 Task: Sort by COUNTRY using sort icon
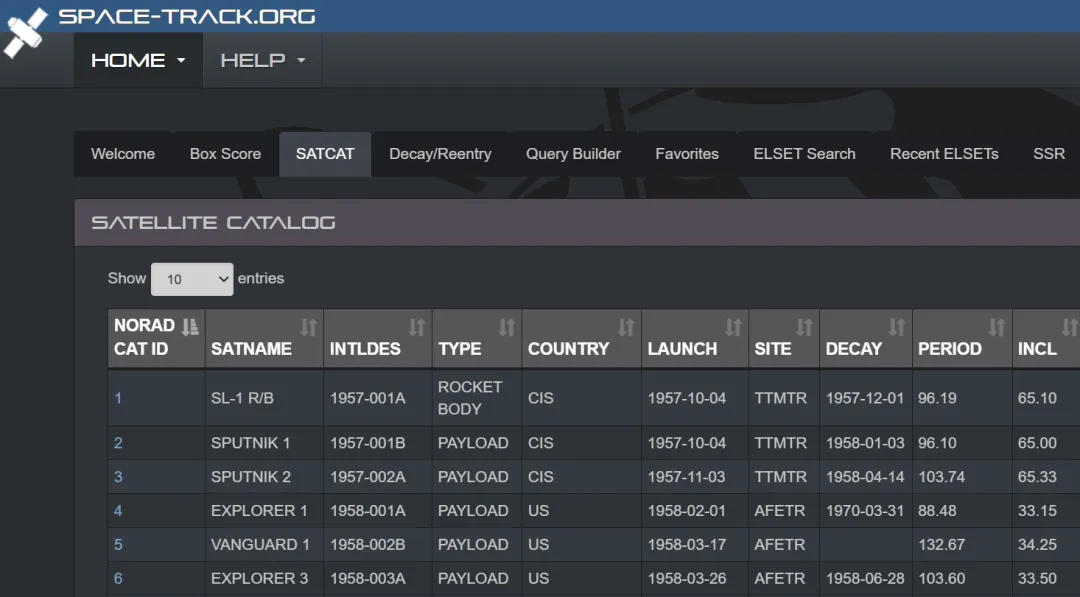point(626,327)
